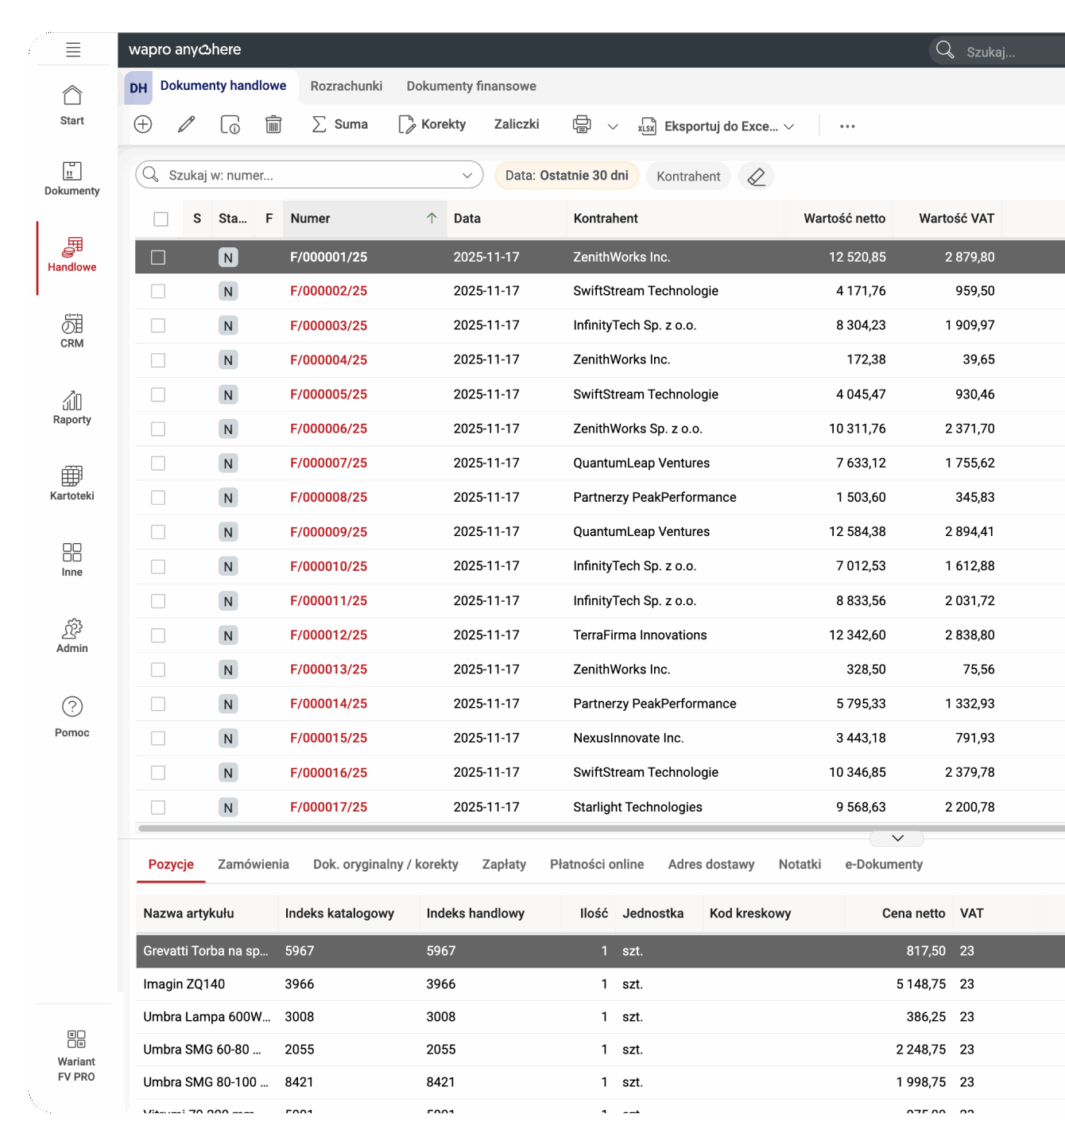Clear active filters using the eraser icon
The height and width of the screenshot is (1145, 1065).
[x=756, y=175]
